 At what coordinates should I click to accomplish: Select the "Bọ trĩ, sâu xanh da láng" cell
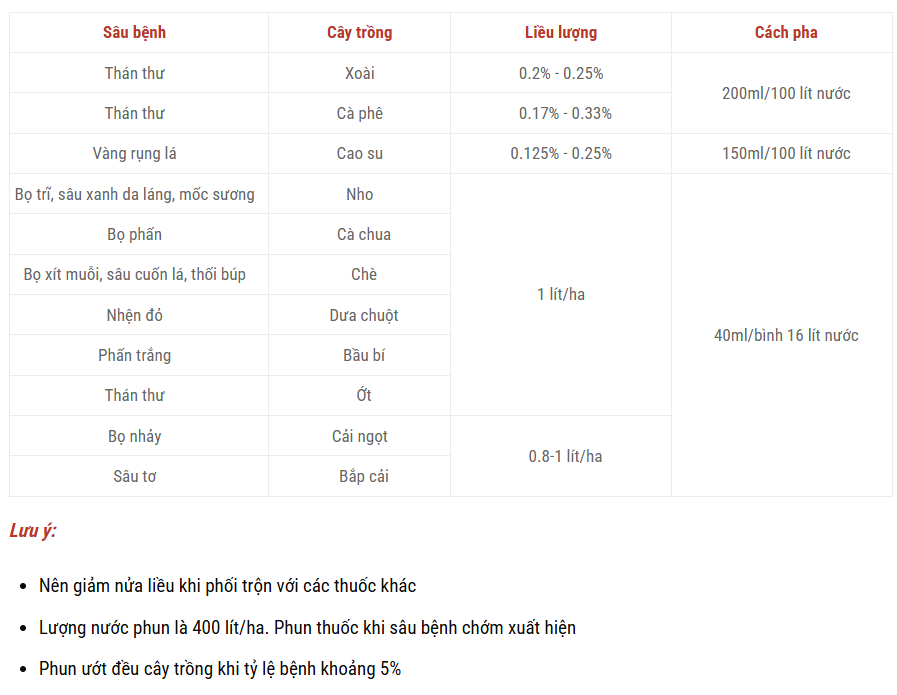(x=134, y=194)
